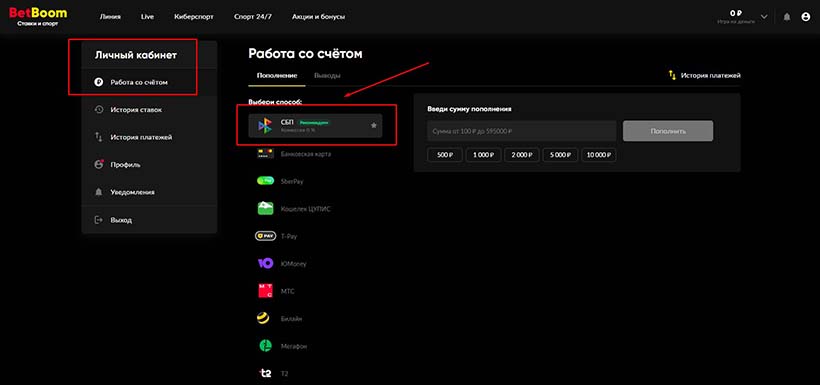Open История платежей in sidebar
Screen dimensions: 820x385
pyautogui.click(x=149, y=137)
